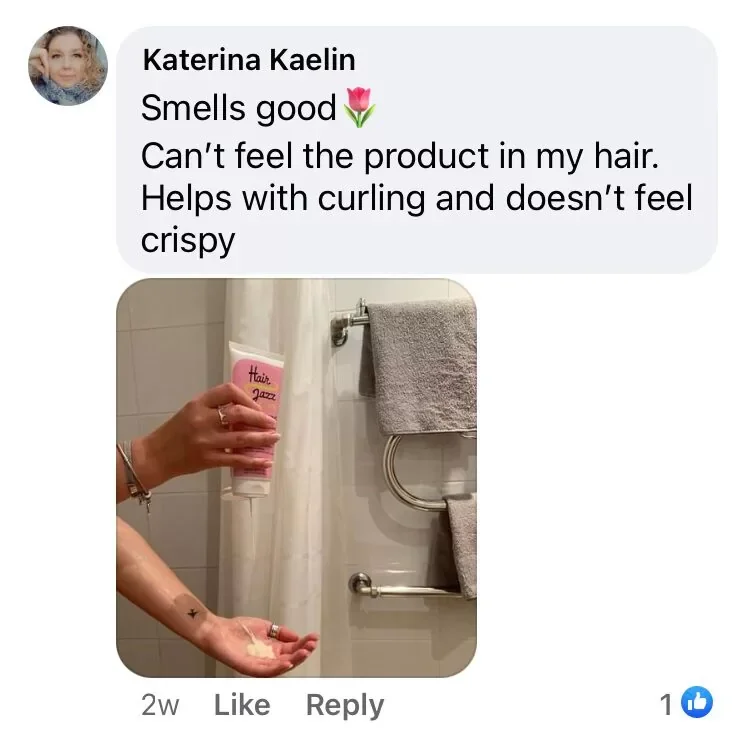Screen dimensions: 750x750
Task: Click the word crispy in comment
Action: 188,241
